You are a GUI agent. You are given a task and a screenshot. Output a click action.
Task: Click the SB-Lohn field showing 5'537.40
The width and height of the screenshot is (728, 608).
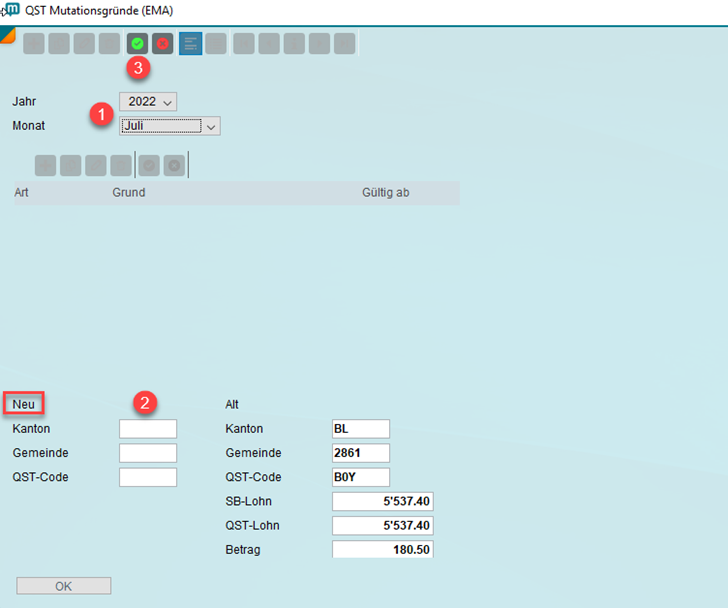[x=382, y=501]
